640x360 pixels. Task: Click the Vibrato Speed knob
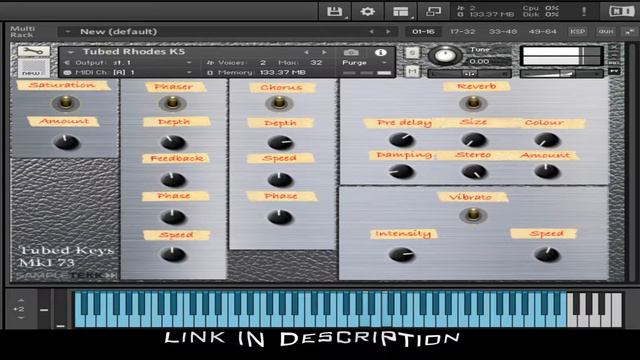coord(547,254)
